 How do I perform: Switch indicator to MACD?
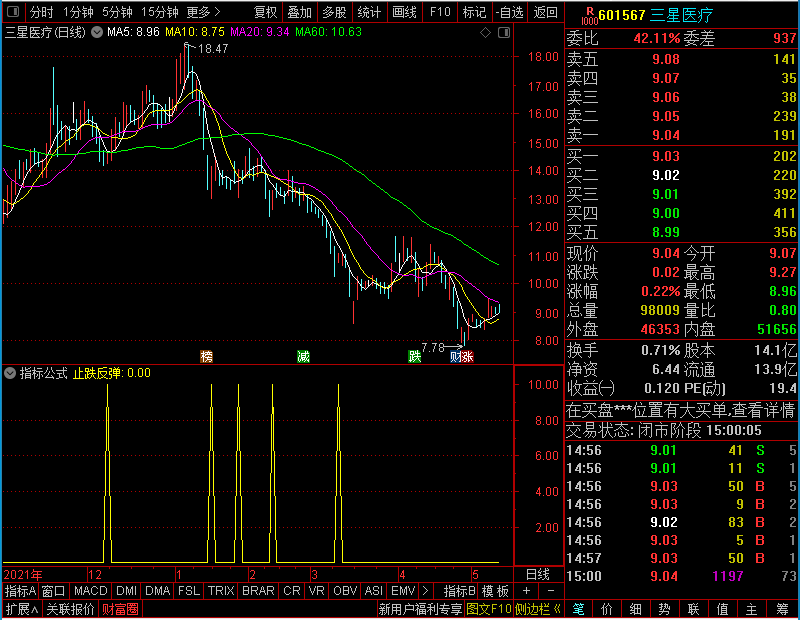coord(90,591)
